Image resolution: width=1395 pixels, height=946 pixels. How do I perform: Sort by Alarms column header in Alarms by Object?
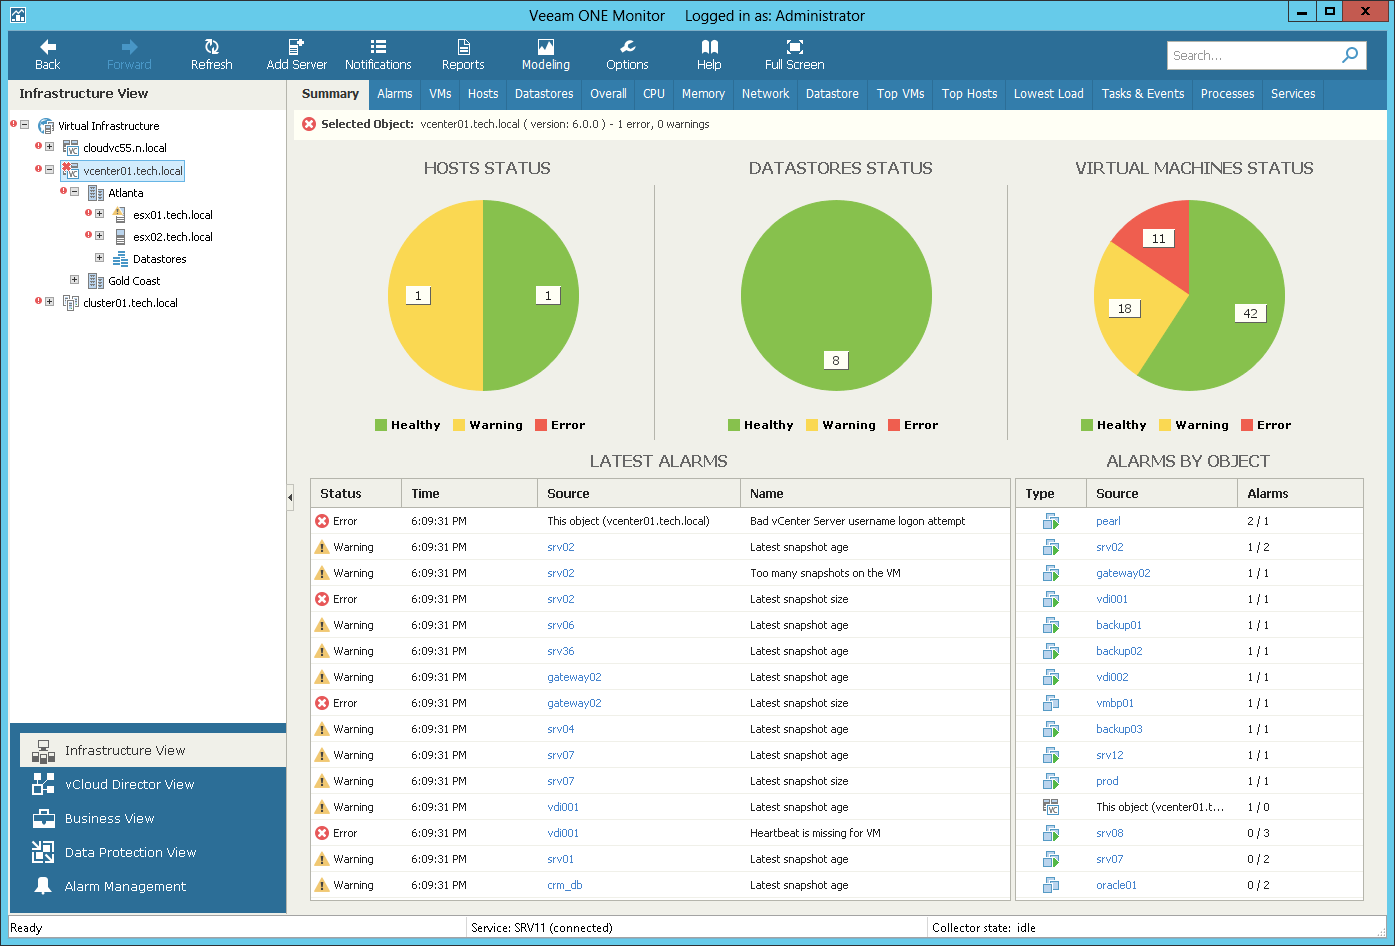coord(1300,493)
